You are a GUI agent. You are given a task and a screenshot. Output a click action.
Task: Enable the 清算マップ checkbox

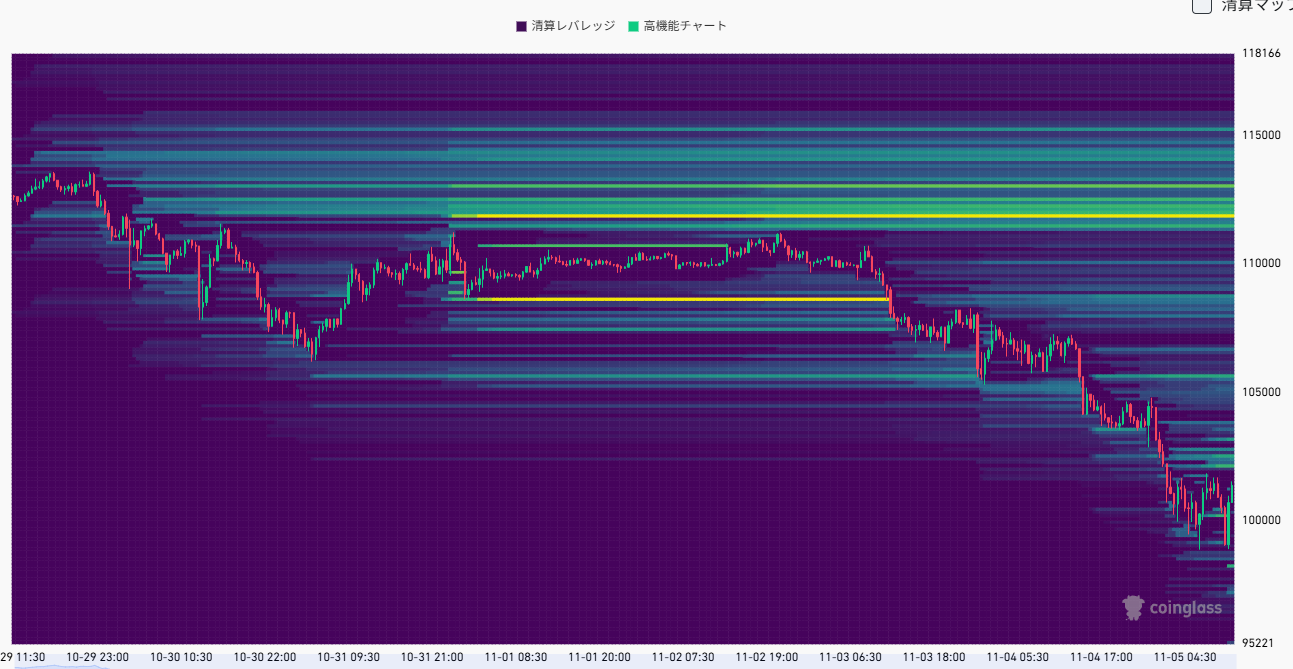point(1200,7)
